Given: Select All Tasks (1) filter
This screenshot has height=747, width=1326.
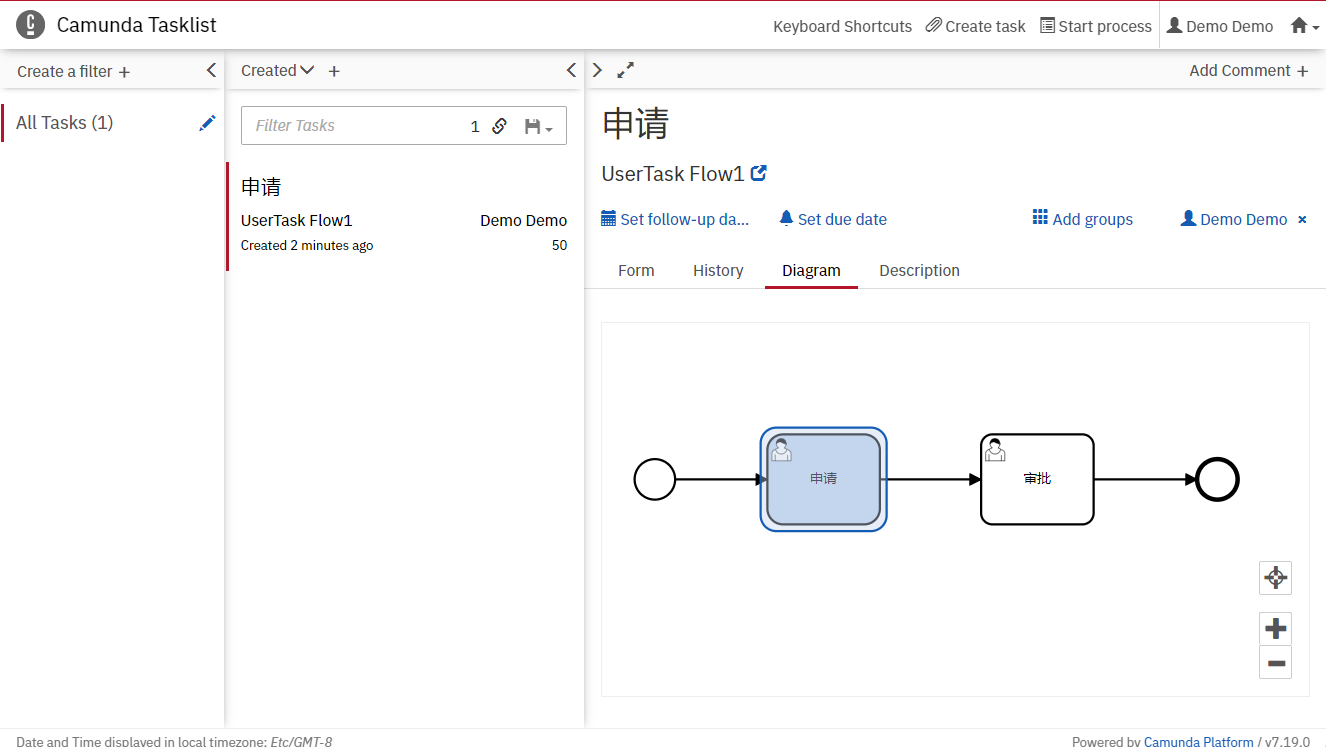Looking at the screenshot, I should pyautogui.click(x=64, y=123).
